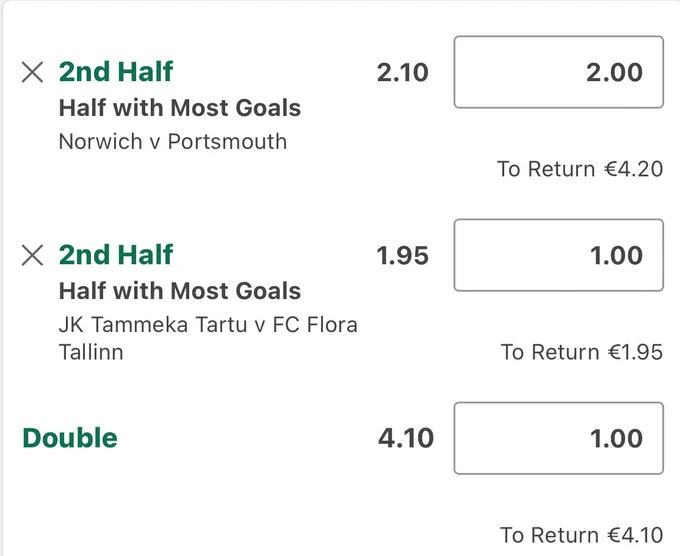
Task: Click the To Return €4.10 text
Action: click(x=582, y=535)
